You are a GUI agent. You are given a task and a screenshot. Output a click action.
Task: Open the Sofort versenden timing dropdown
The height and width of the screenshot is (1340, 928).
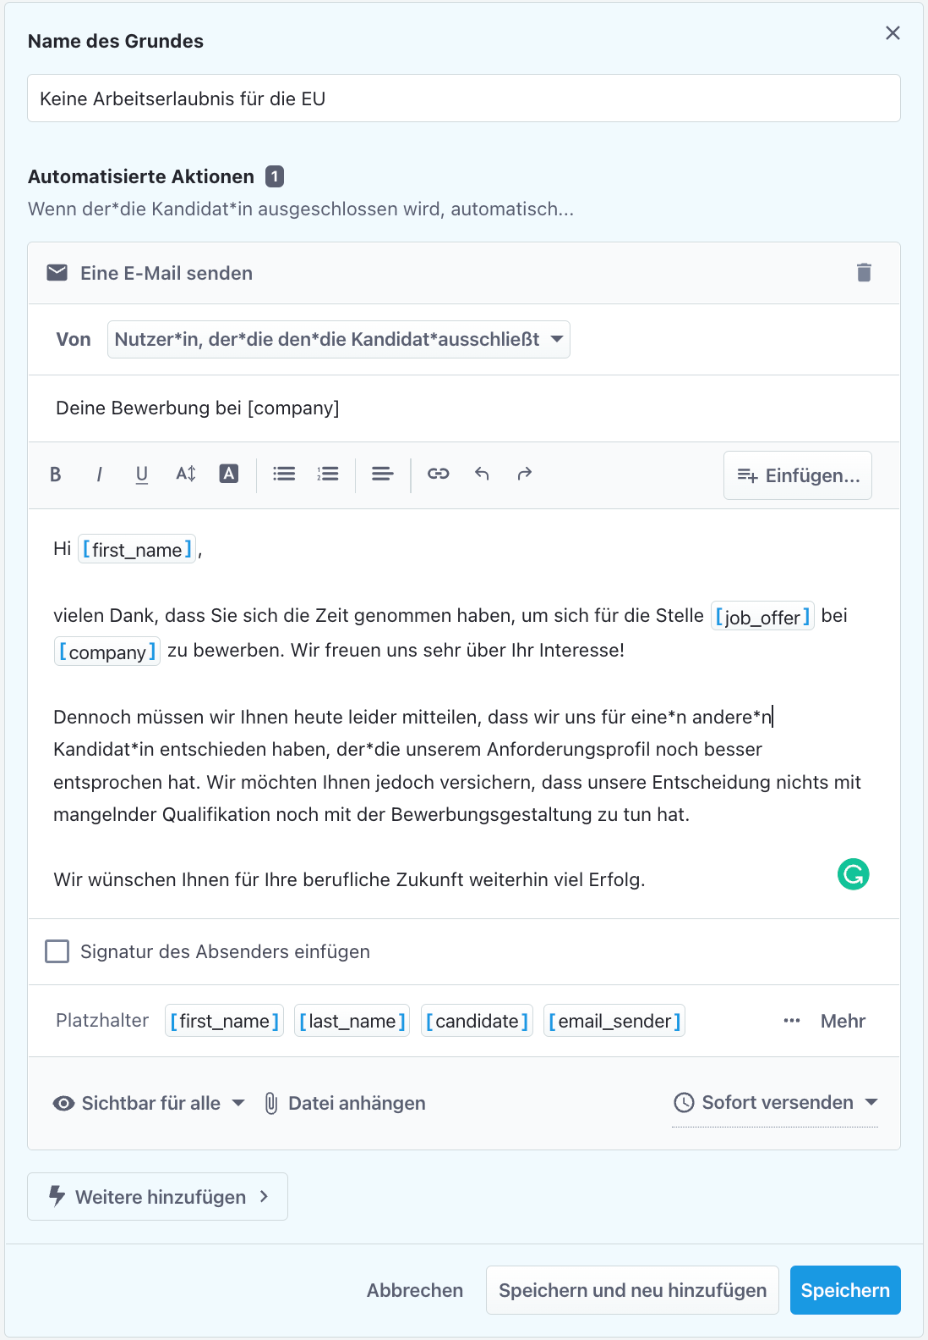[776, 1102]
